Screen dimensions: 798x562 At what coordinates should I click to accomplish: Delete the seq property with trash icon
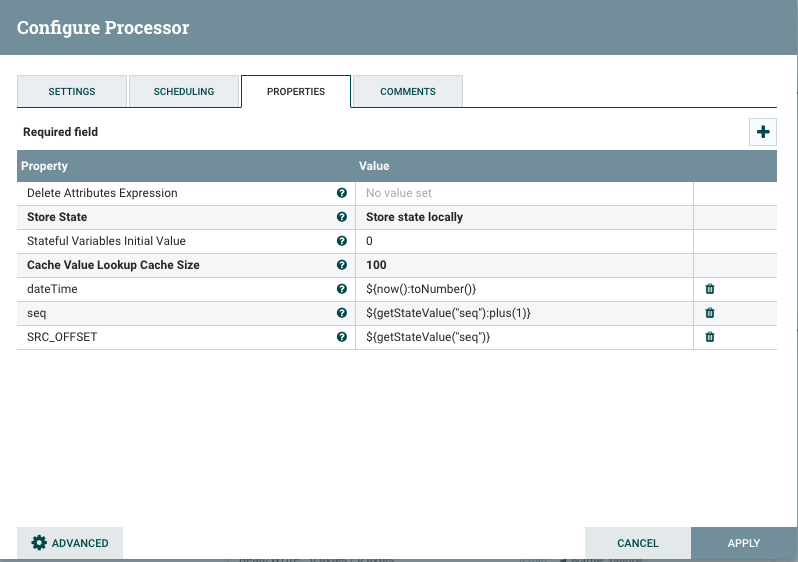click(x=710, y=313)
